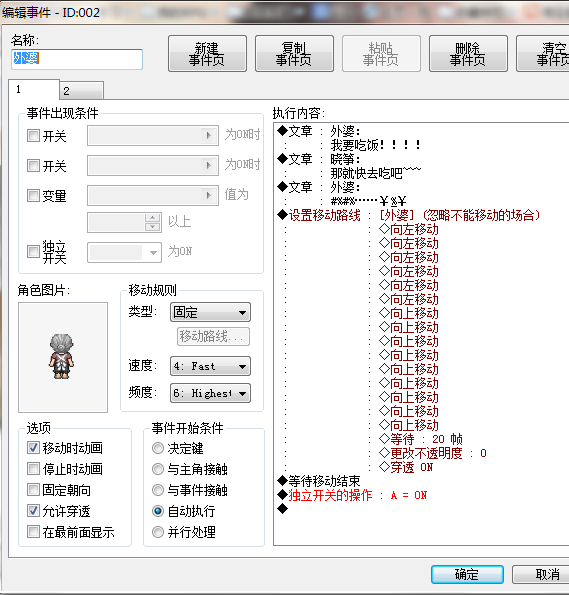Select the 独立开关的操作: A = ON line
This screenshot has height=595, width=569.
point(352,495)
